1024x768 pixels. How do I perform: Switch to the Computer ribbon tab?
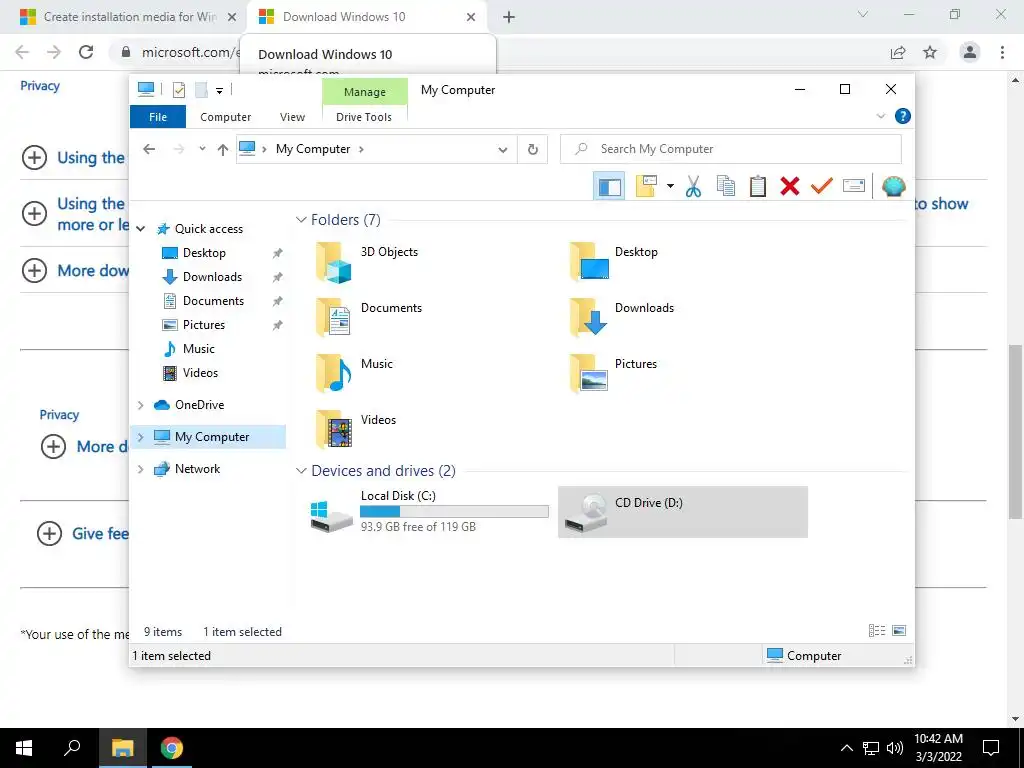(225, 117)
